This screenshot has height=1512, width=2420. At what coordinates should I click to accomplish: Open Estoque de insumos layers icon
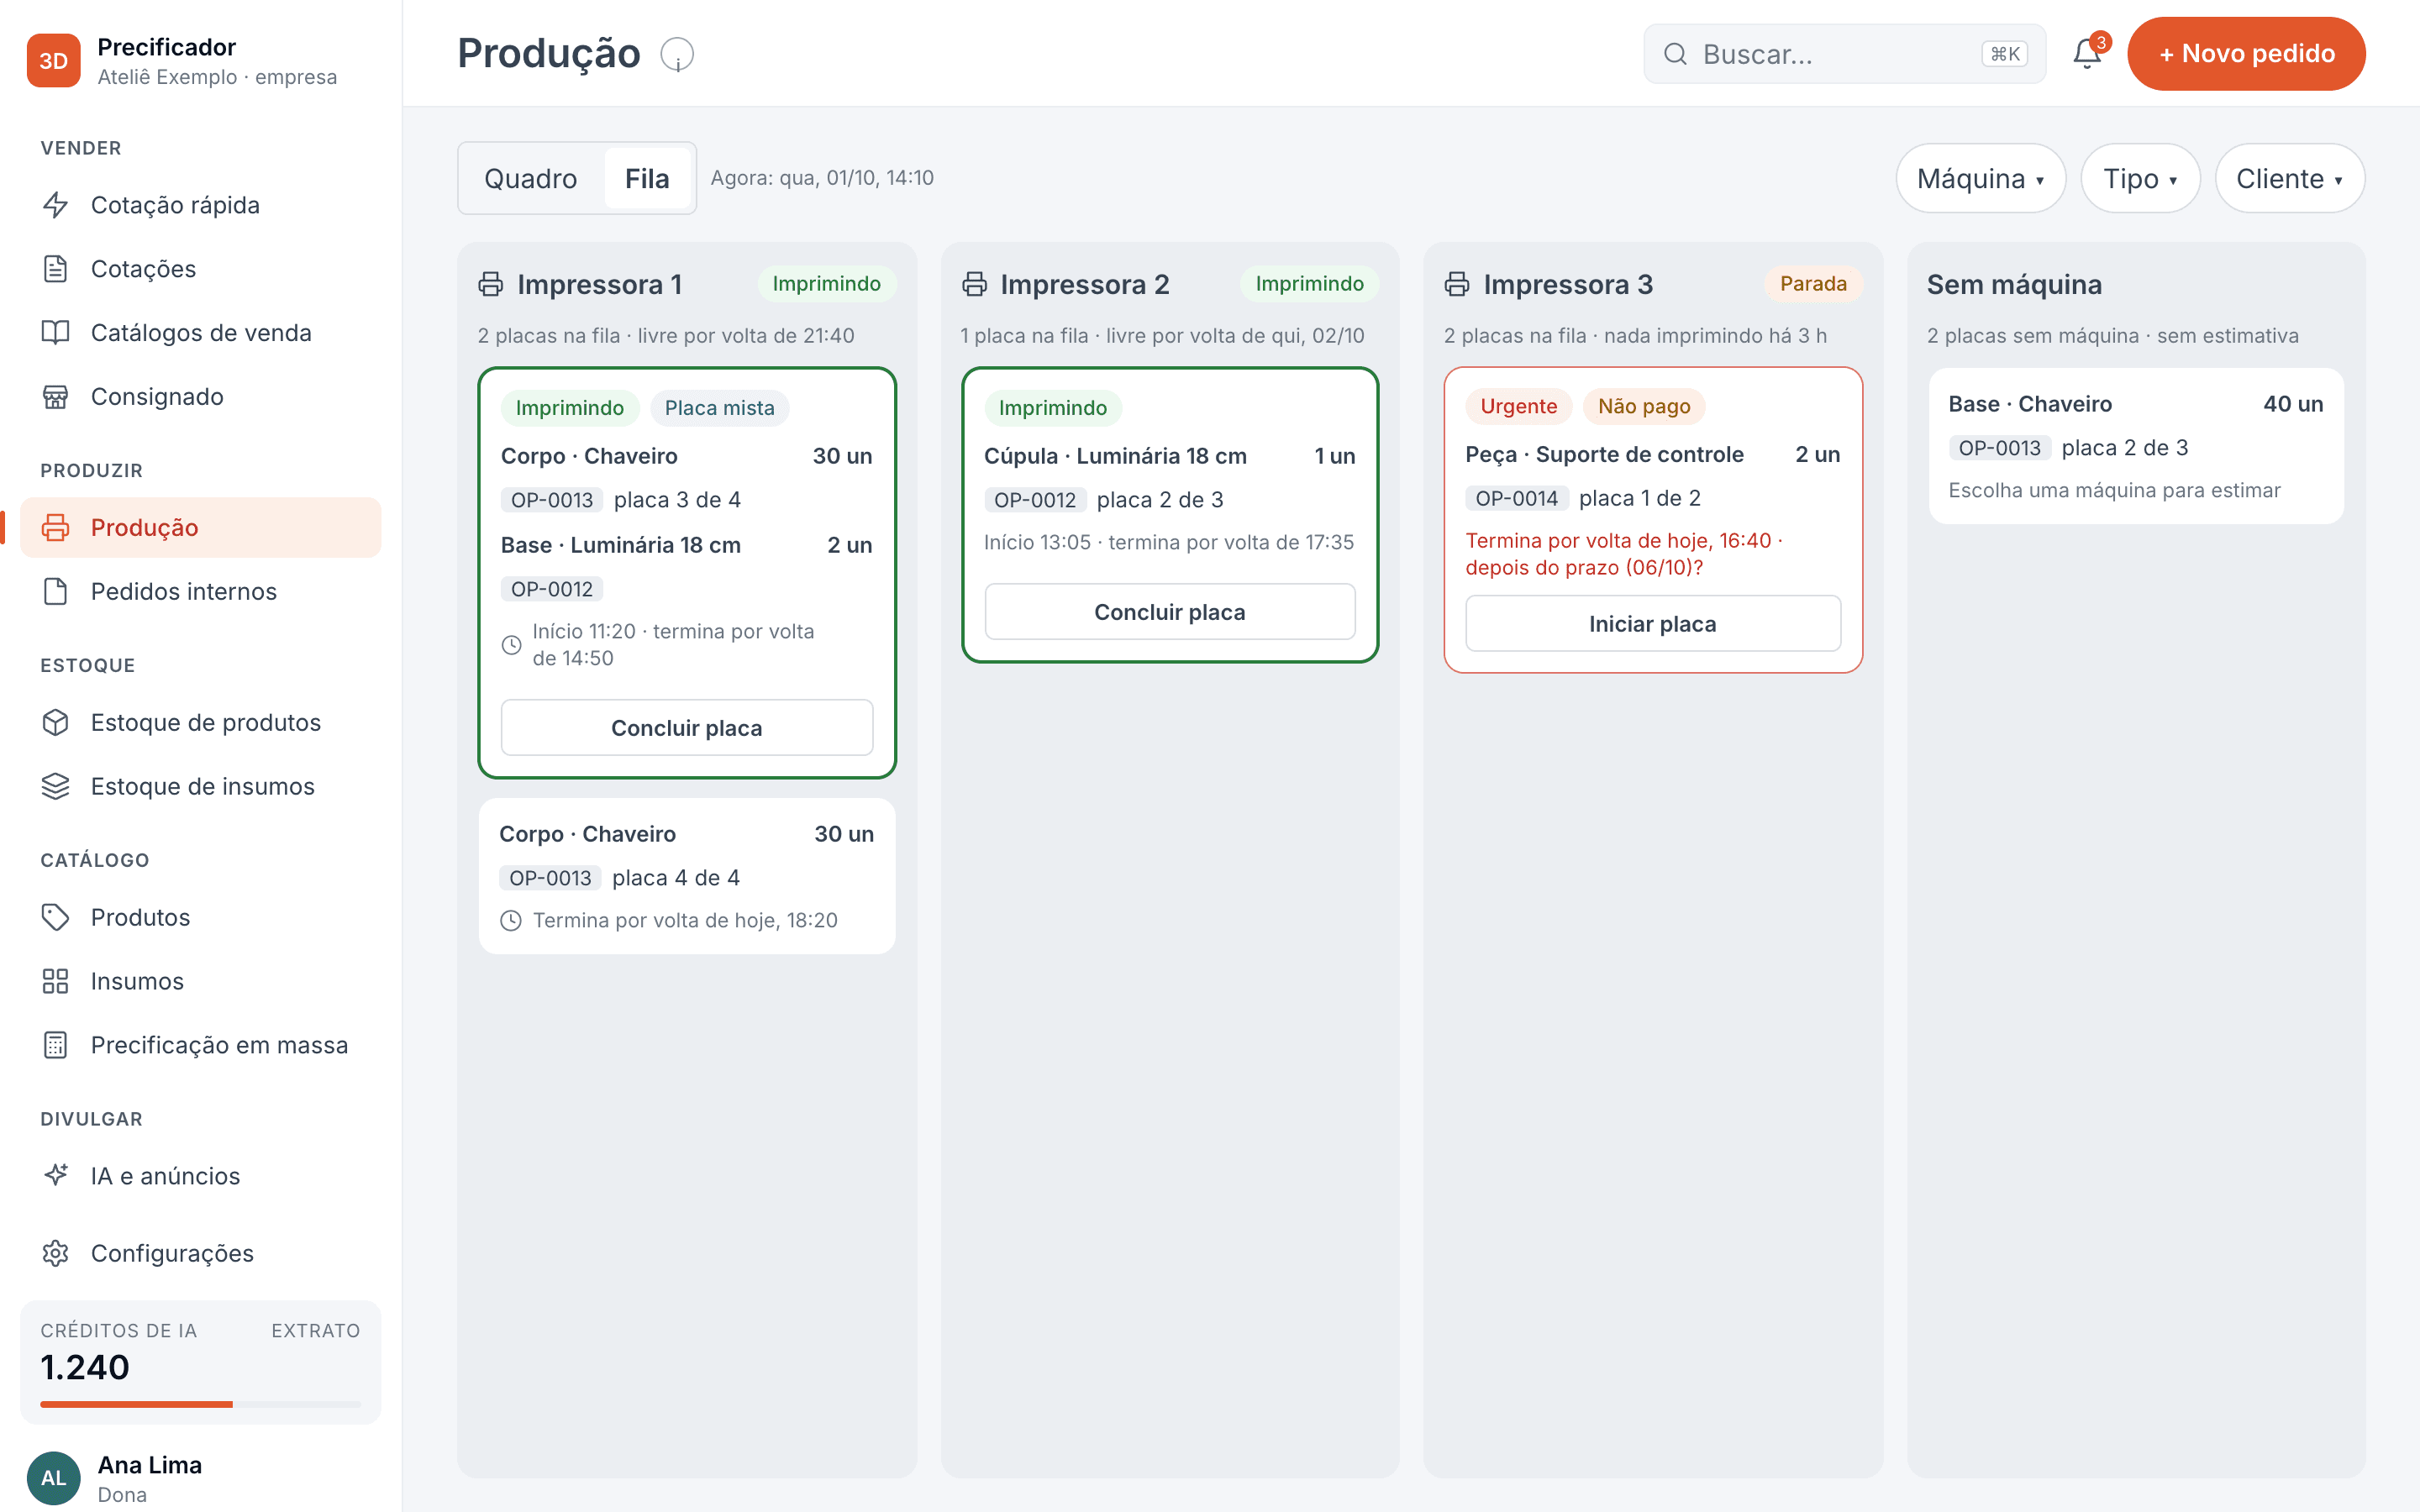coord(56,786)
